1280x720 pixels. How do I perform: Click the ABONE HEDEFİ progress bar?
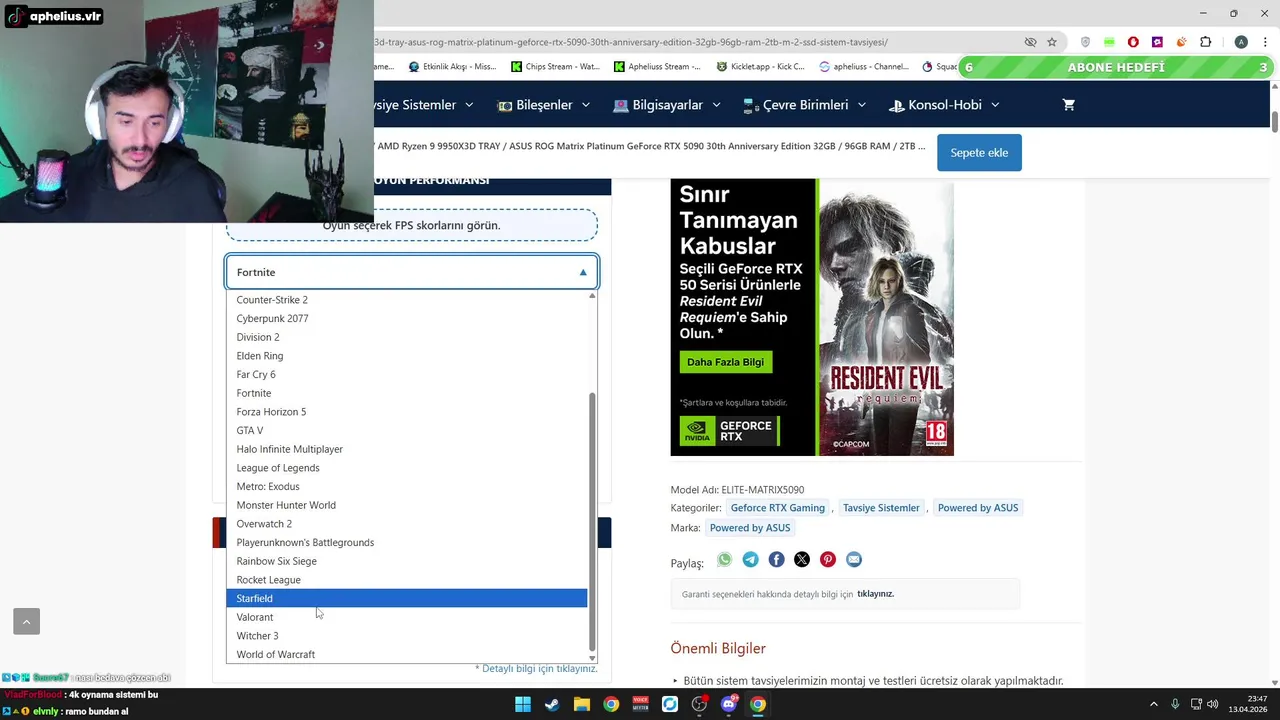(1116, 67)
